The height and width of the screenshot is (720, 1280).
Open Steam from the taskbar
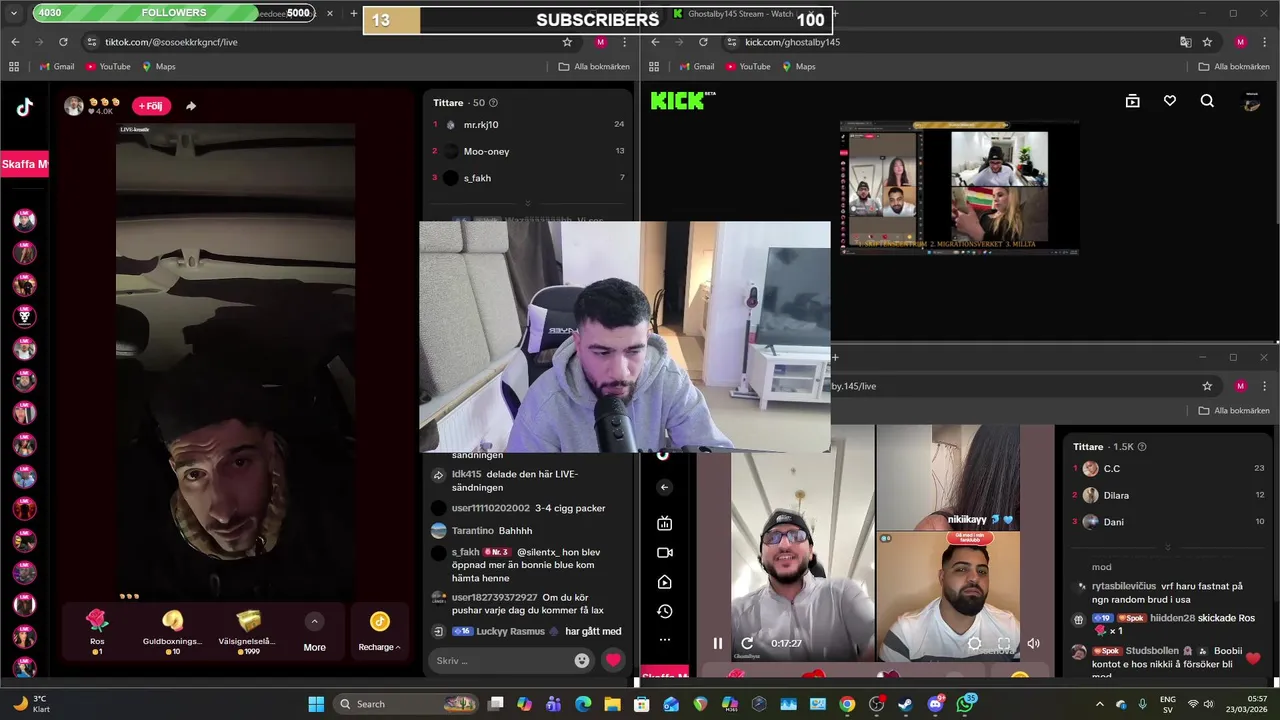coord(905,704)
